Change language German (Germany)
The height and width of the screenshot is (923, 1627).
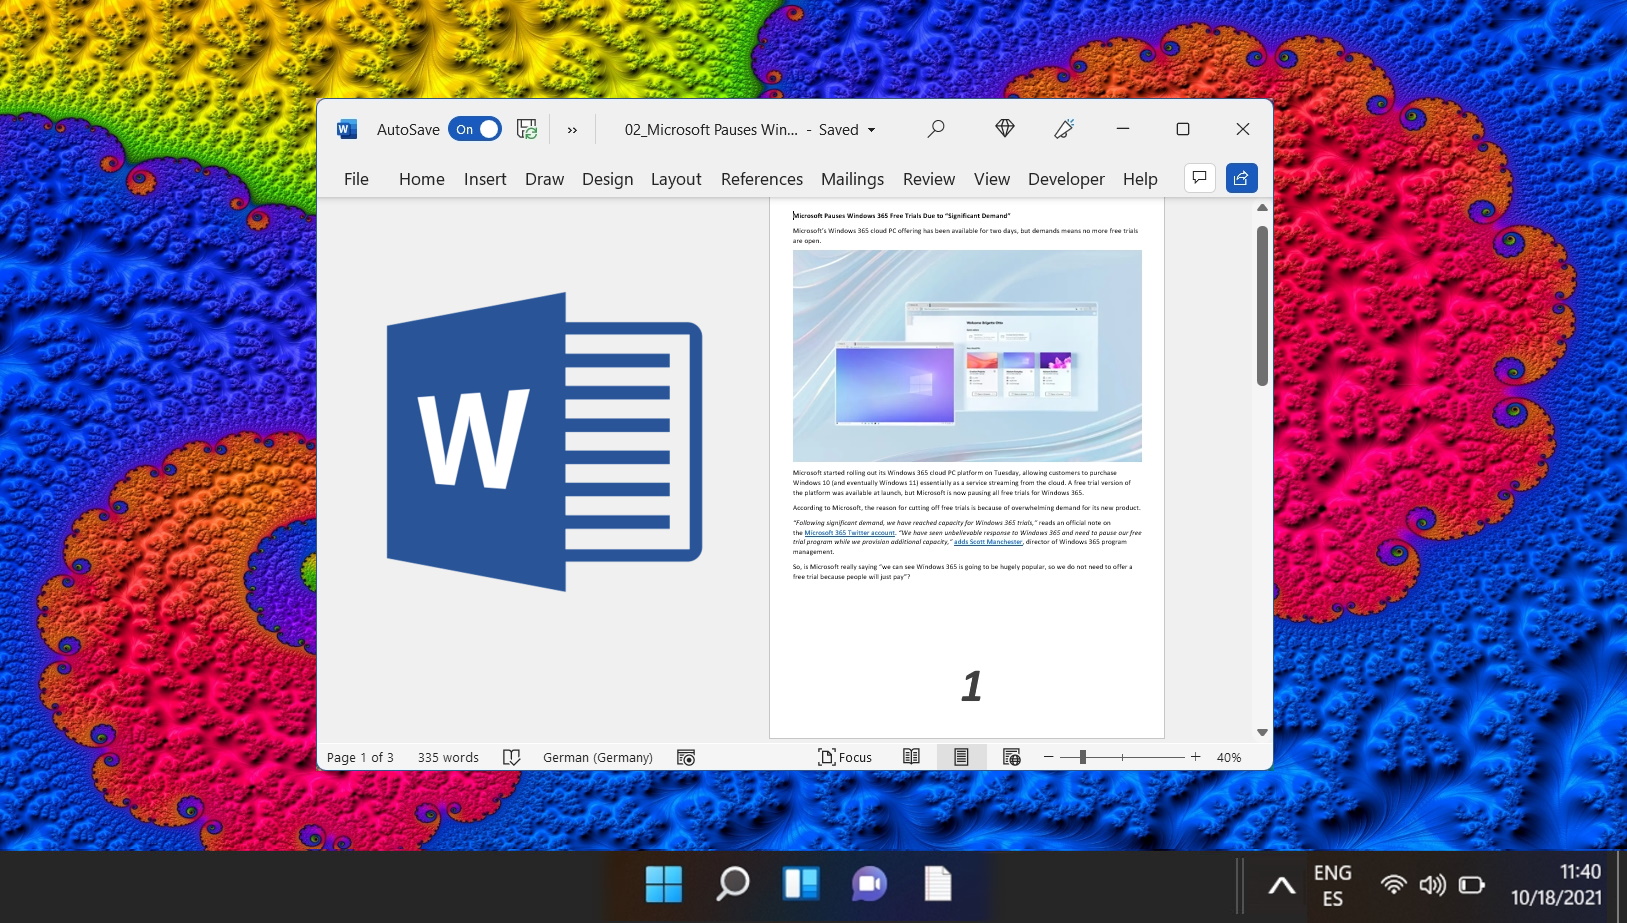pos(597,757)
